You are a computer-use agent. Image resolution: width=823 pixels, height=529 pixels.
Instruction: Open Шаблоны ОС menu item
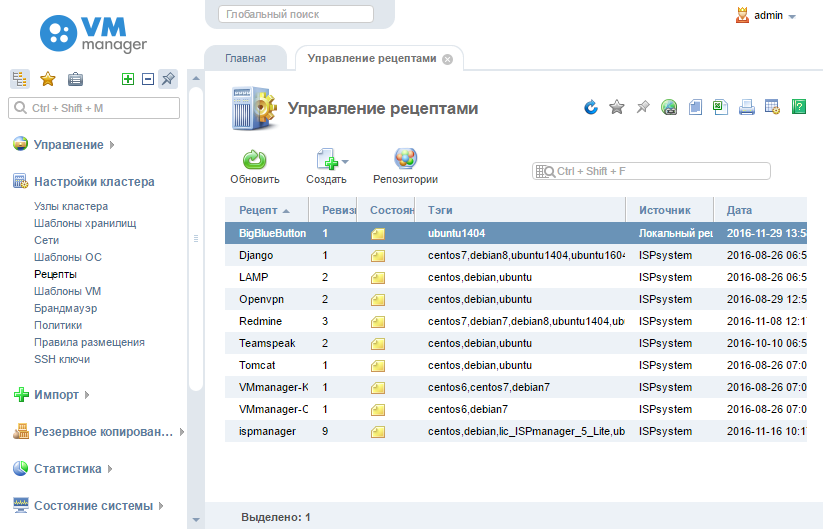[x=68, y=257]
